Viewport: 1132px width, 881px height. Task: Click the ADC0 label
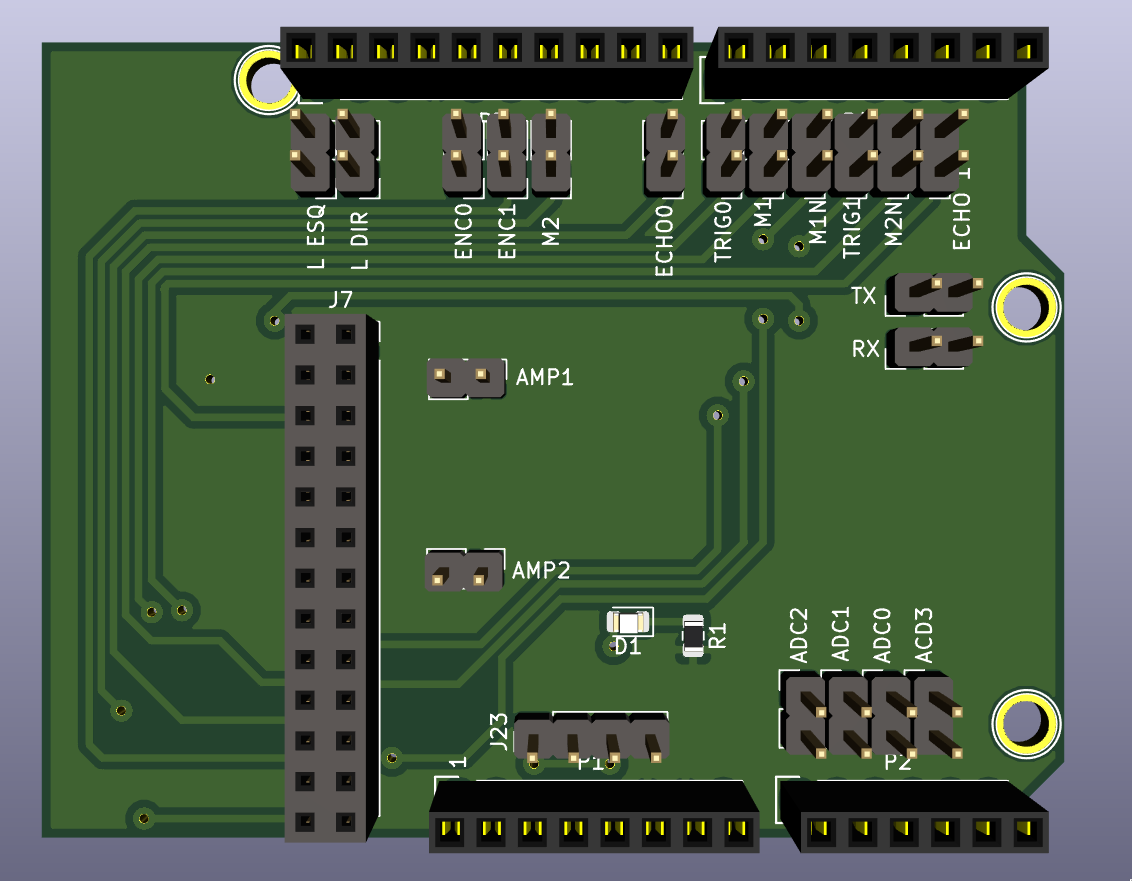point(882,635)
